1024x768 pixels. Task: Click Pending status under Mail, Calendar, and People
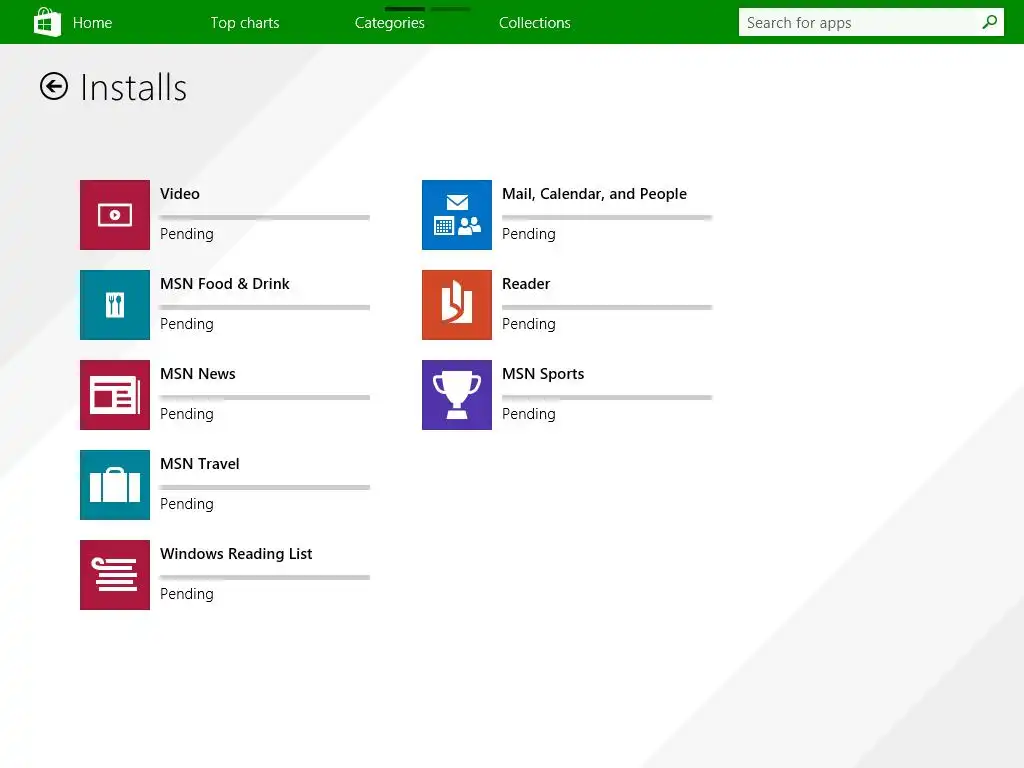coord(529,234)
